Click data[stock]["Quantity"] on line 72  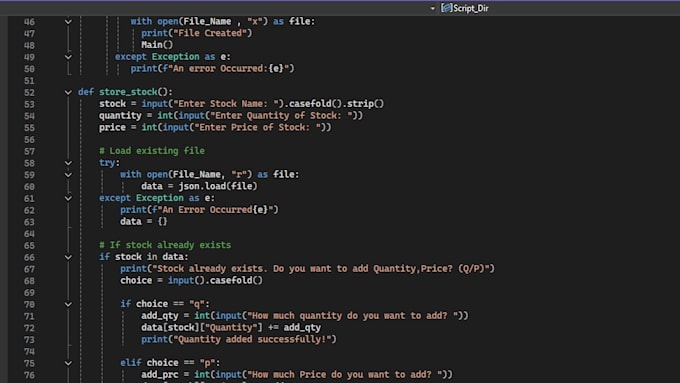[x=202, y=327]
